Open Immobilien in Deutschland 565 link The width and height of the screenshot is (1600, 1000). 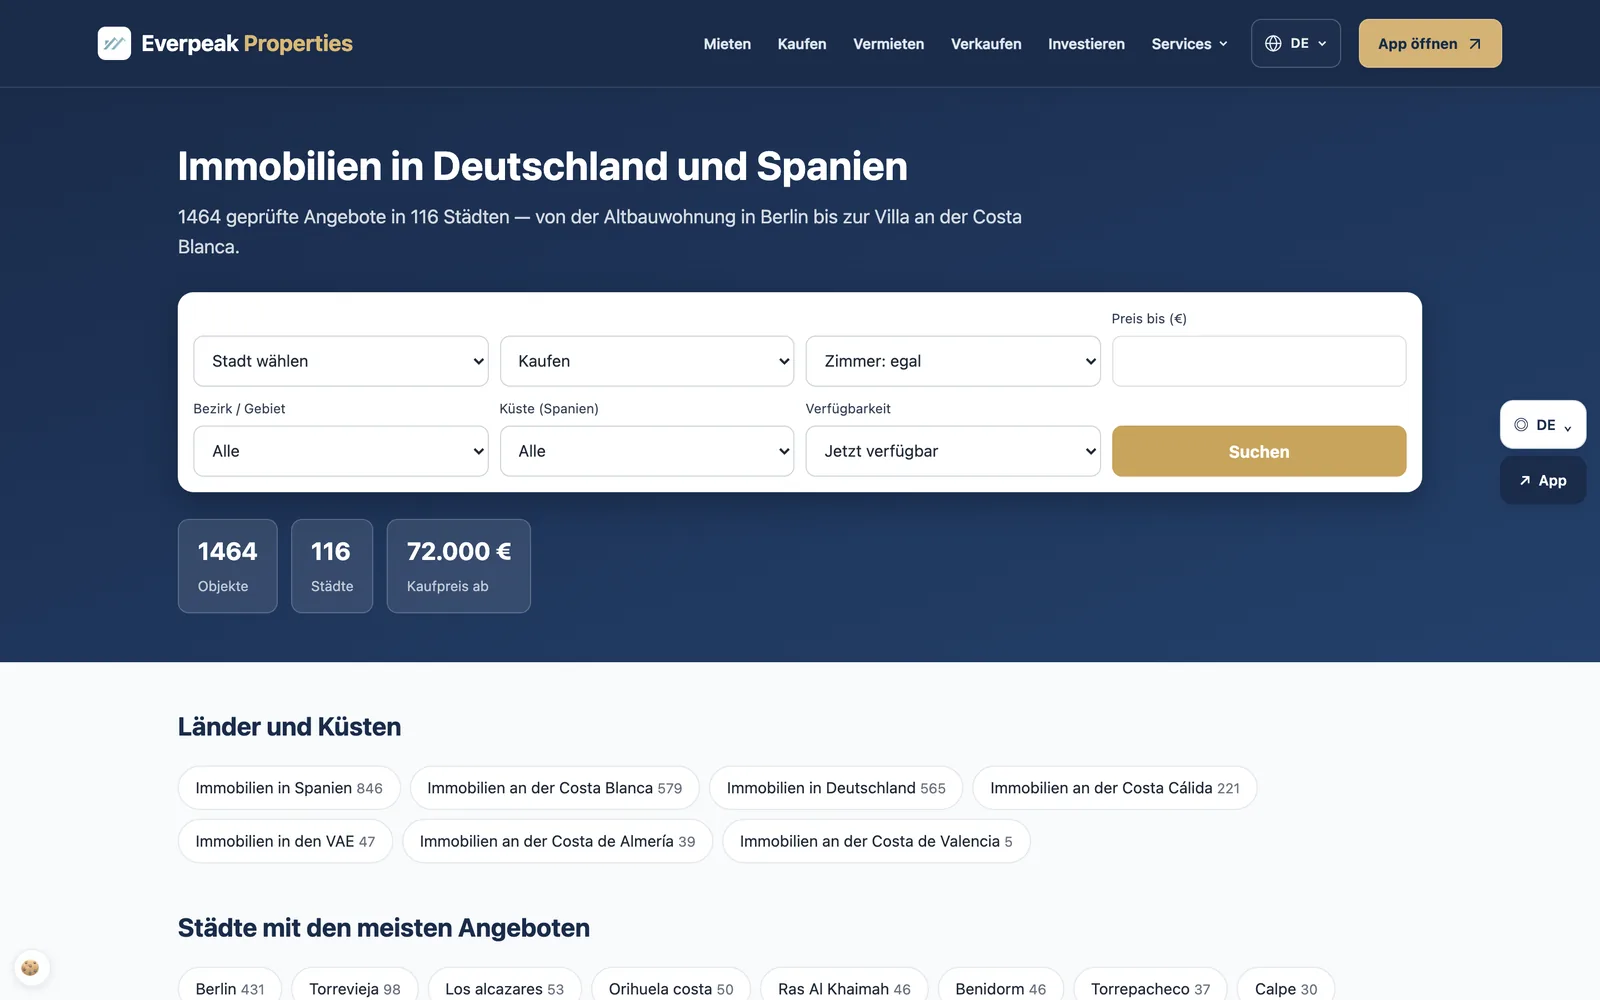[x=836, y=788]
